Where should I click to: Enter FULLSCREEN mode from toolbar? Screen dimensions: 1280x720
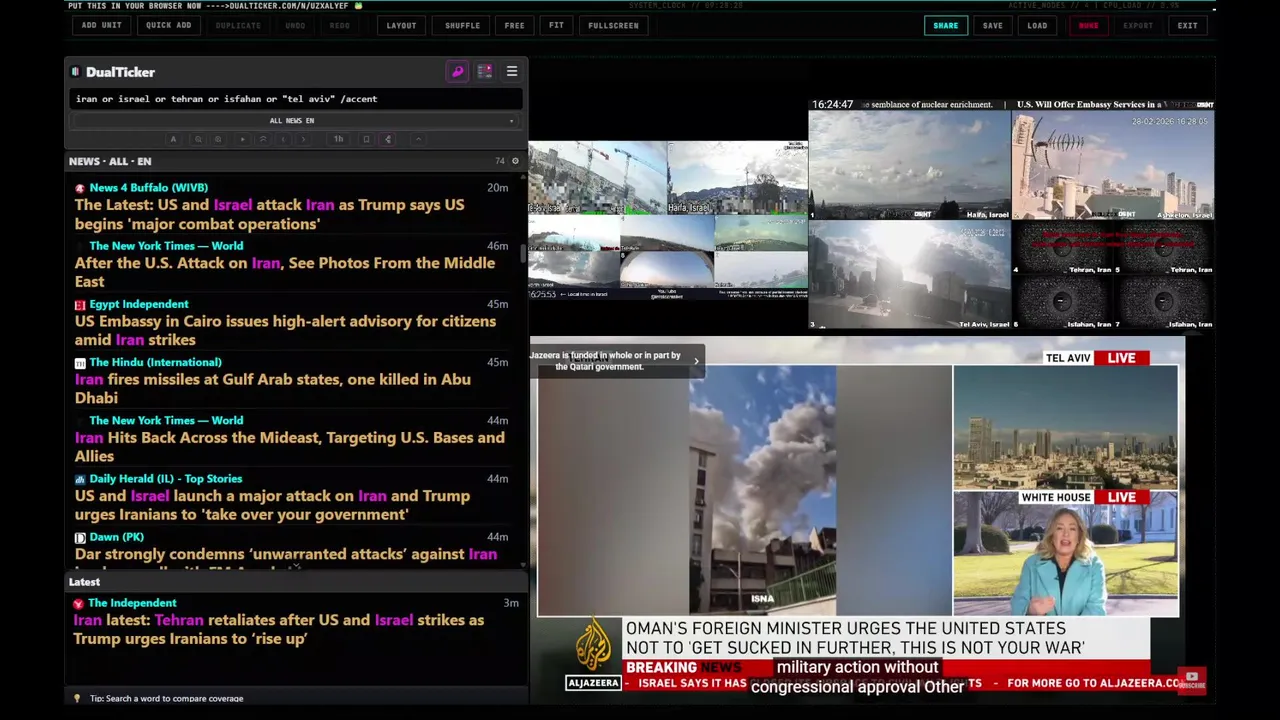(x=613, y=25)
